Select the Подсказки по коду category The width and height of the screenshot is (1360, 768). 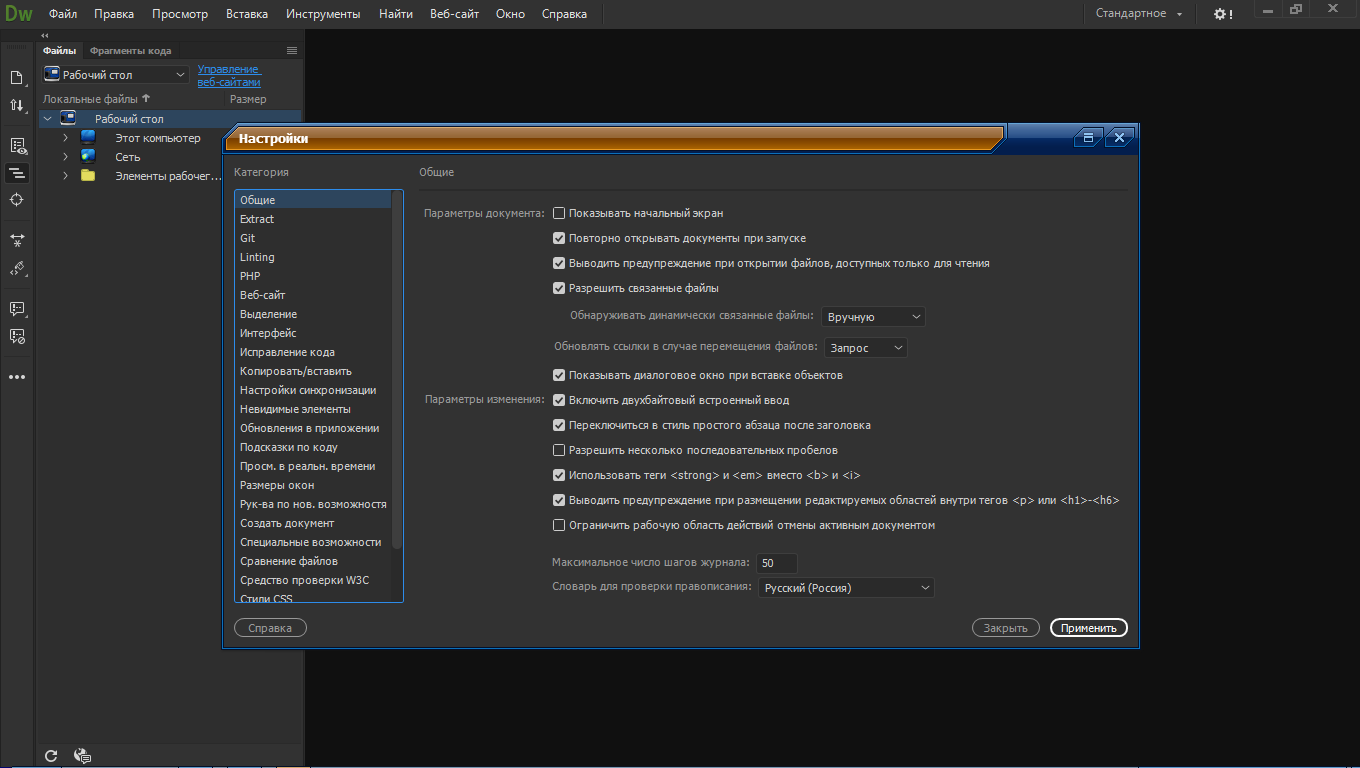(x=313, y=447)
